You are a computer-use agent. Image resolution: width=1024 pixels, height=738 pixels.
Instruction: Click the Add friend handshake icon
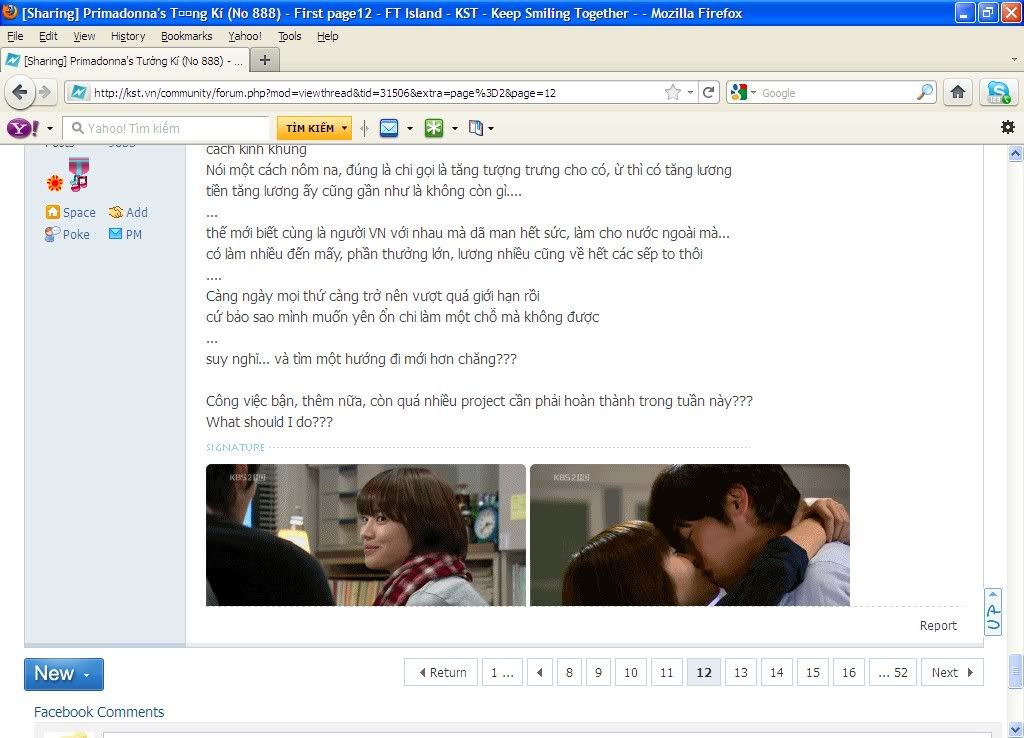coord(116,212)
